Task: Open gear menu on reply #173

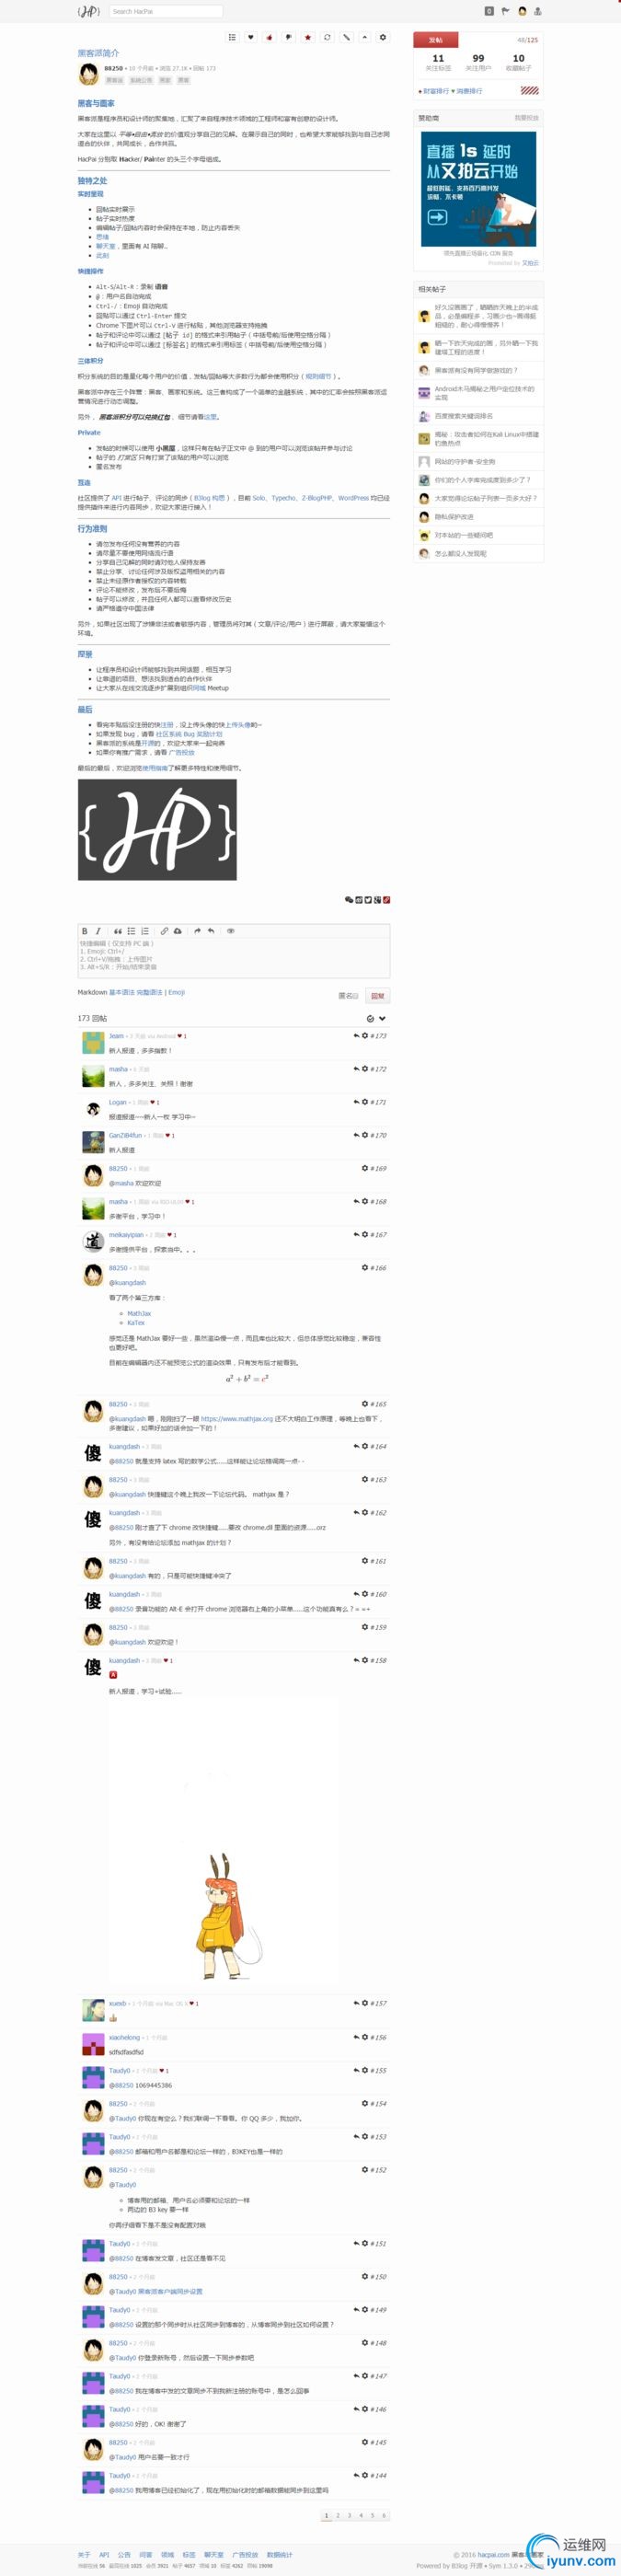Action: point(365,1036)
